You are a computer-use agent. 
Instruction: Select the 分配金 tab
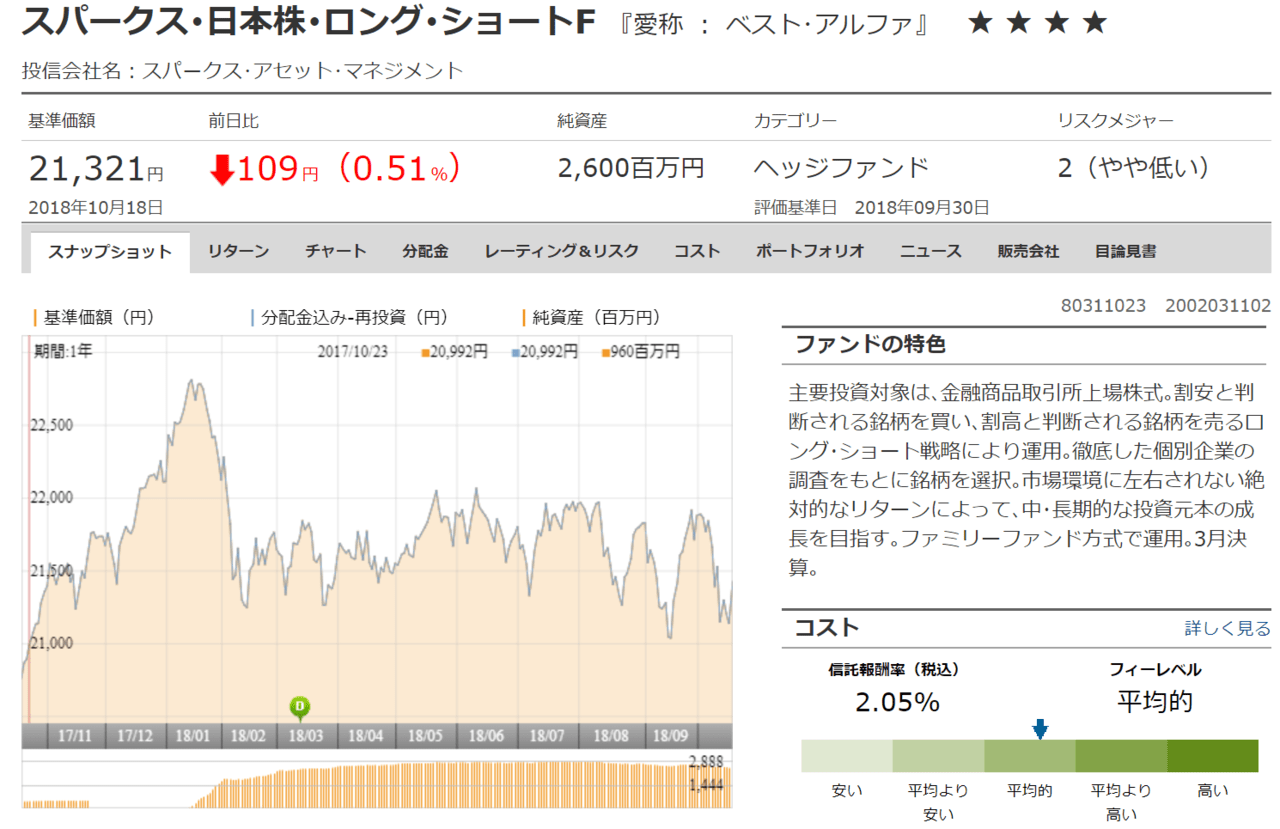(425, 252)
